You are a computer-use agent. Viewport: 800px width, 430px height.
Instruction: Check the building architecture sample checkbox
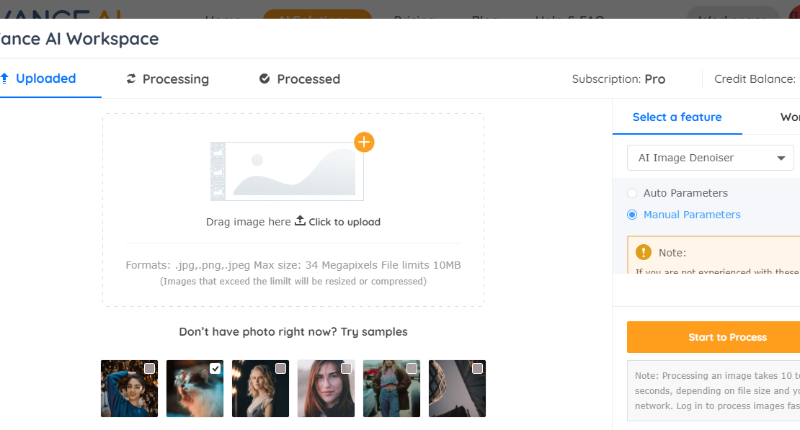click(x=478, y=368)
